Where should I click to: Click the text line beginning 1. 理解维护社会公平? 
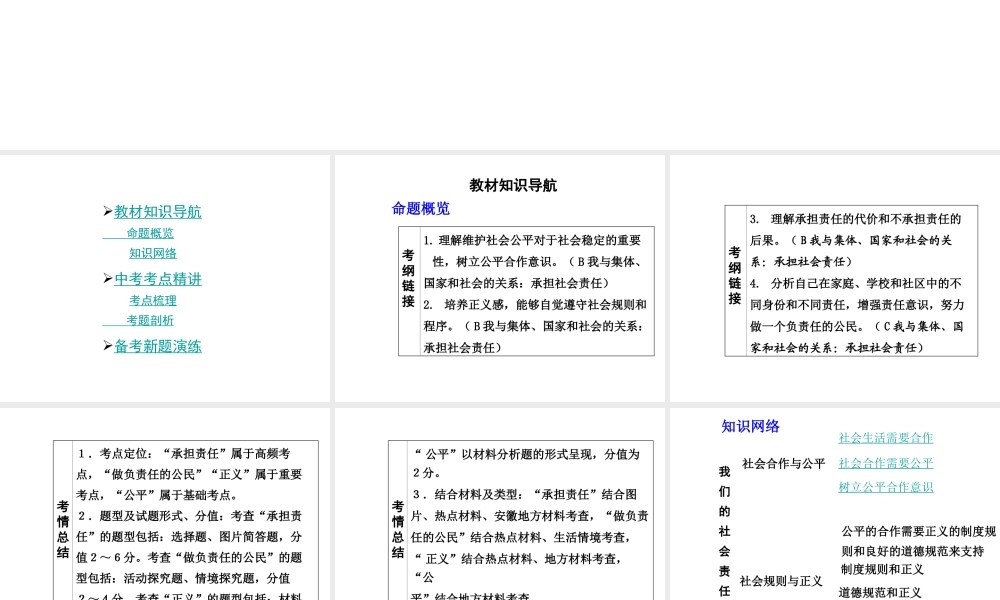(533, 240)
